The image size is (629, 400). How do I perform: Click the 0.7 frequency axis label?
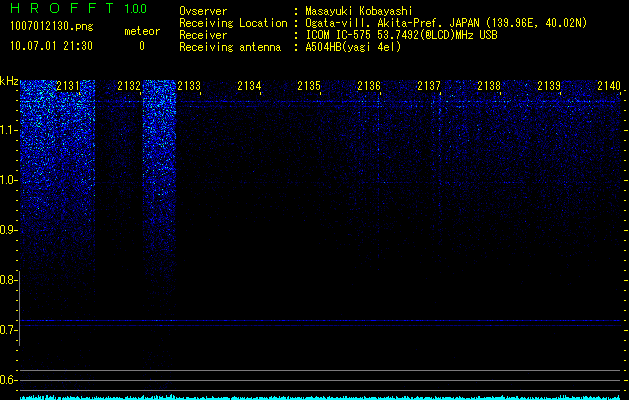(x=8, y=330)
